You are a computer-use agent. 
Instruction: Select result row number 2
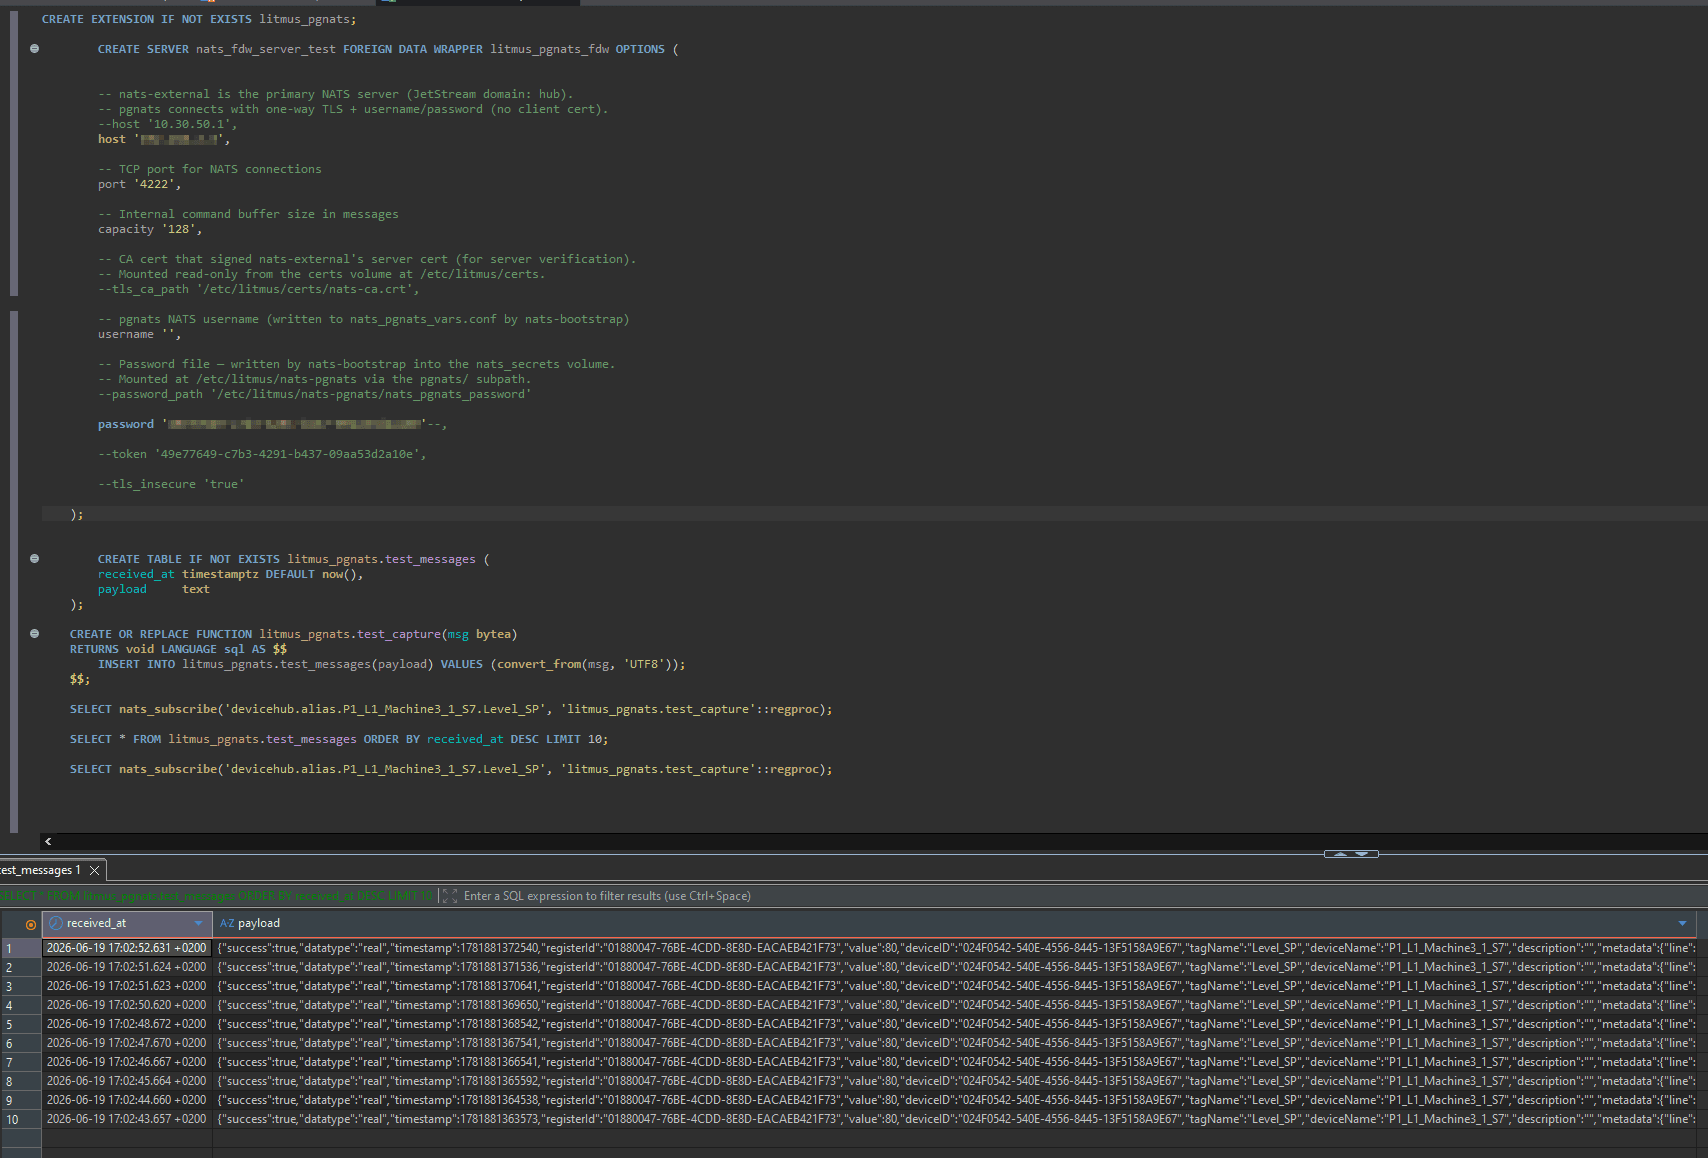click(x=21, y=967)
